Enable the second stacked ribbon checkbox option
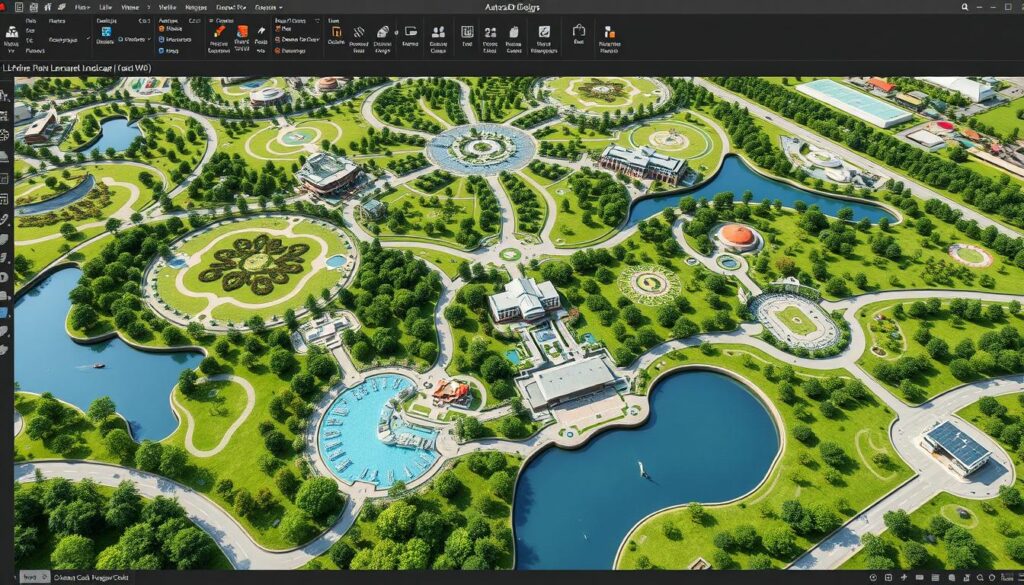The width and height of the screenshot is (1024, 585). coord(160,51)
